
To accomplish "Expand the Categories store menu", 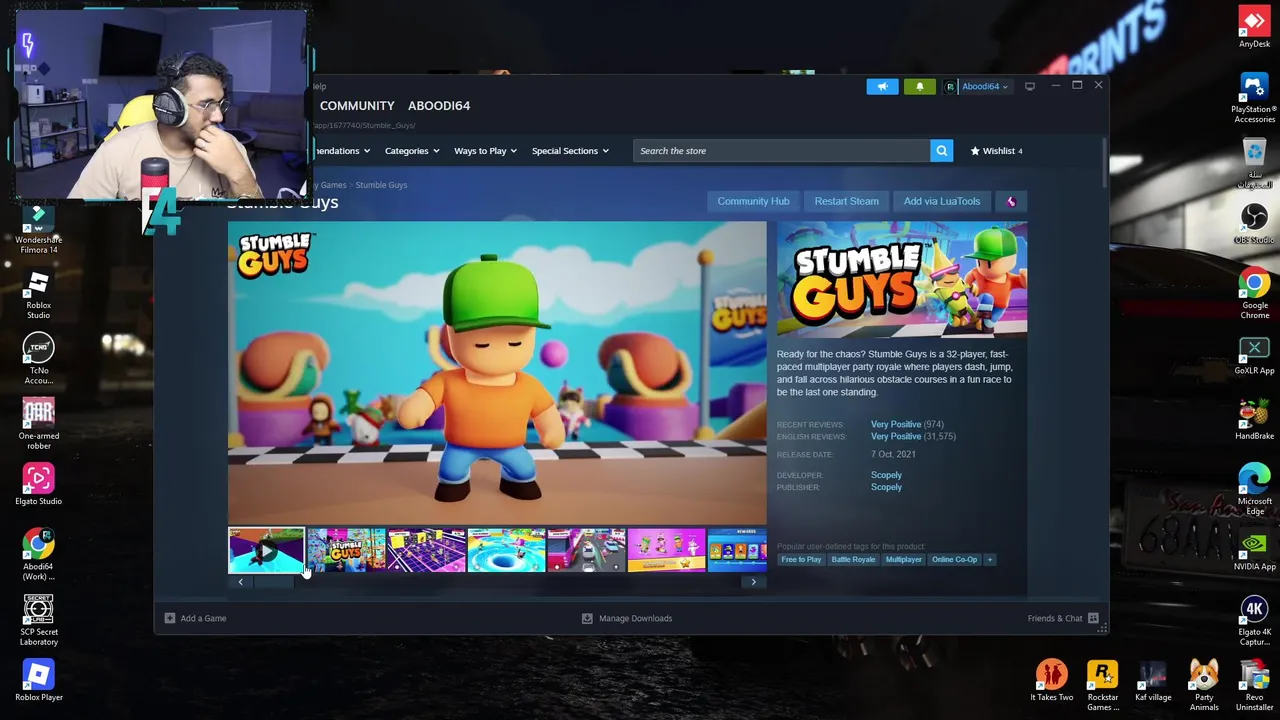I will pyautogui.click(x=412, y=151).
